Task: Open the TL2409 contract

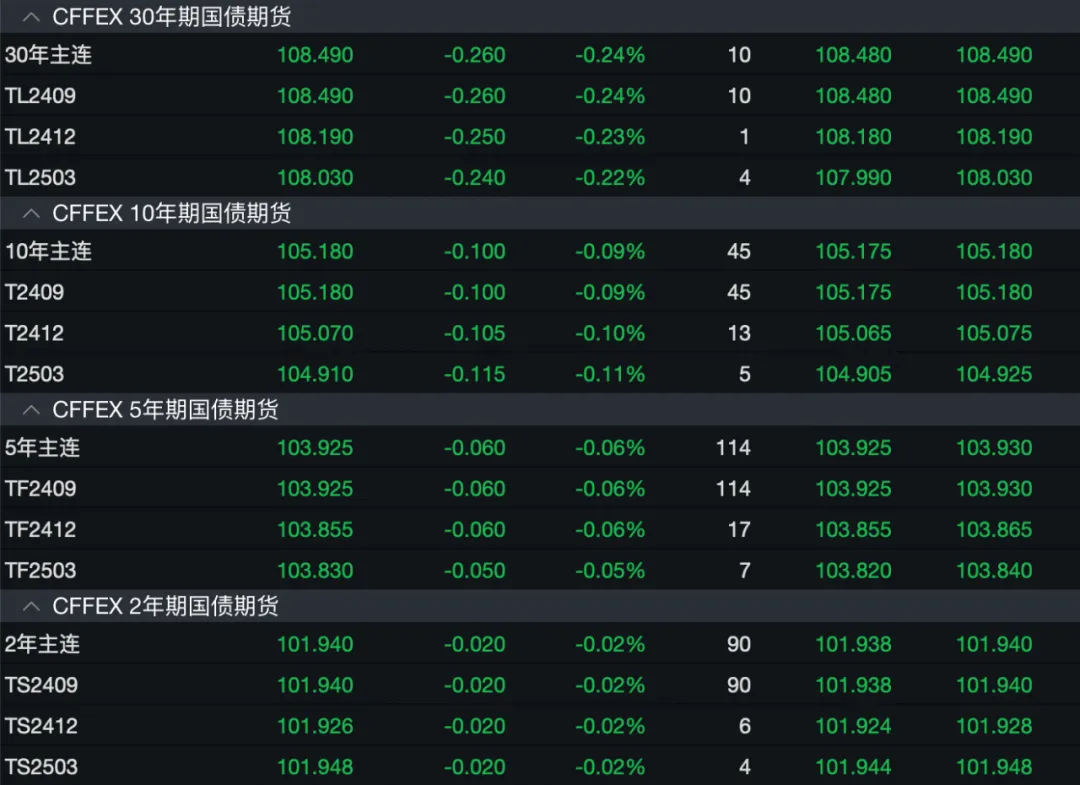Action: [x=40, y=96]
